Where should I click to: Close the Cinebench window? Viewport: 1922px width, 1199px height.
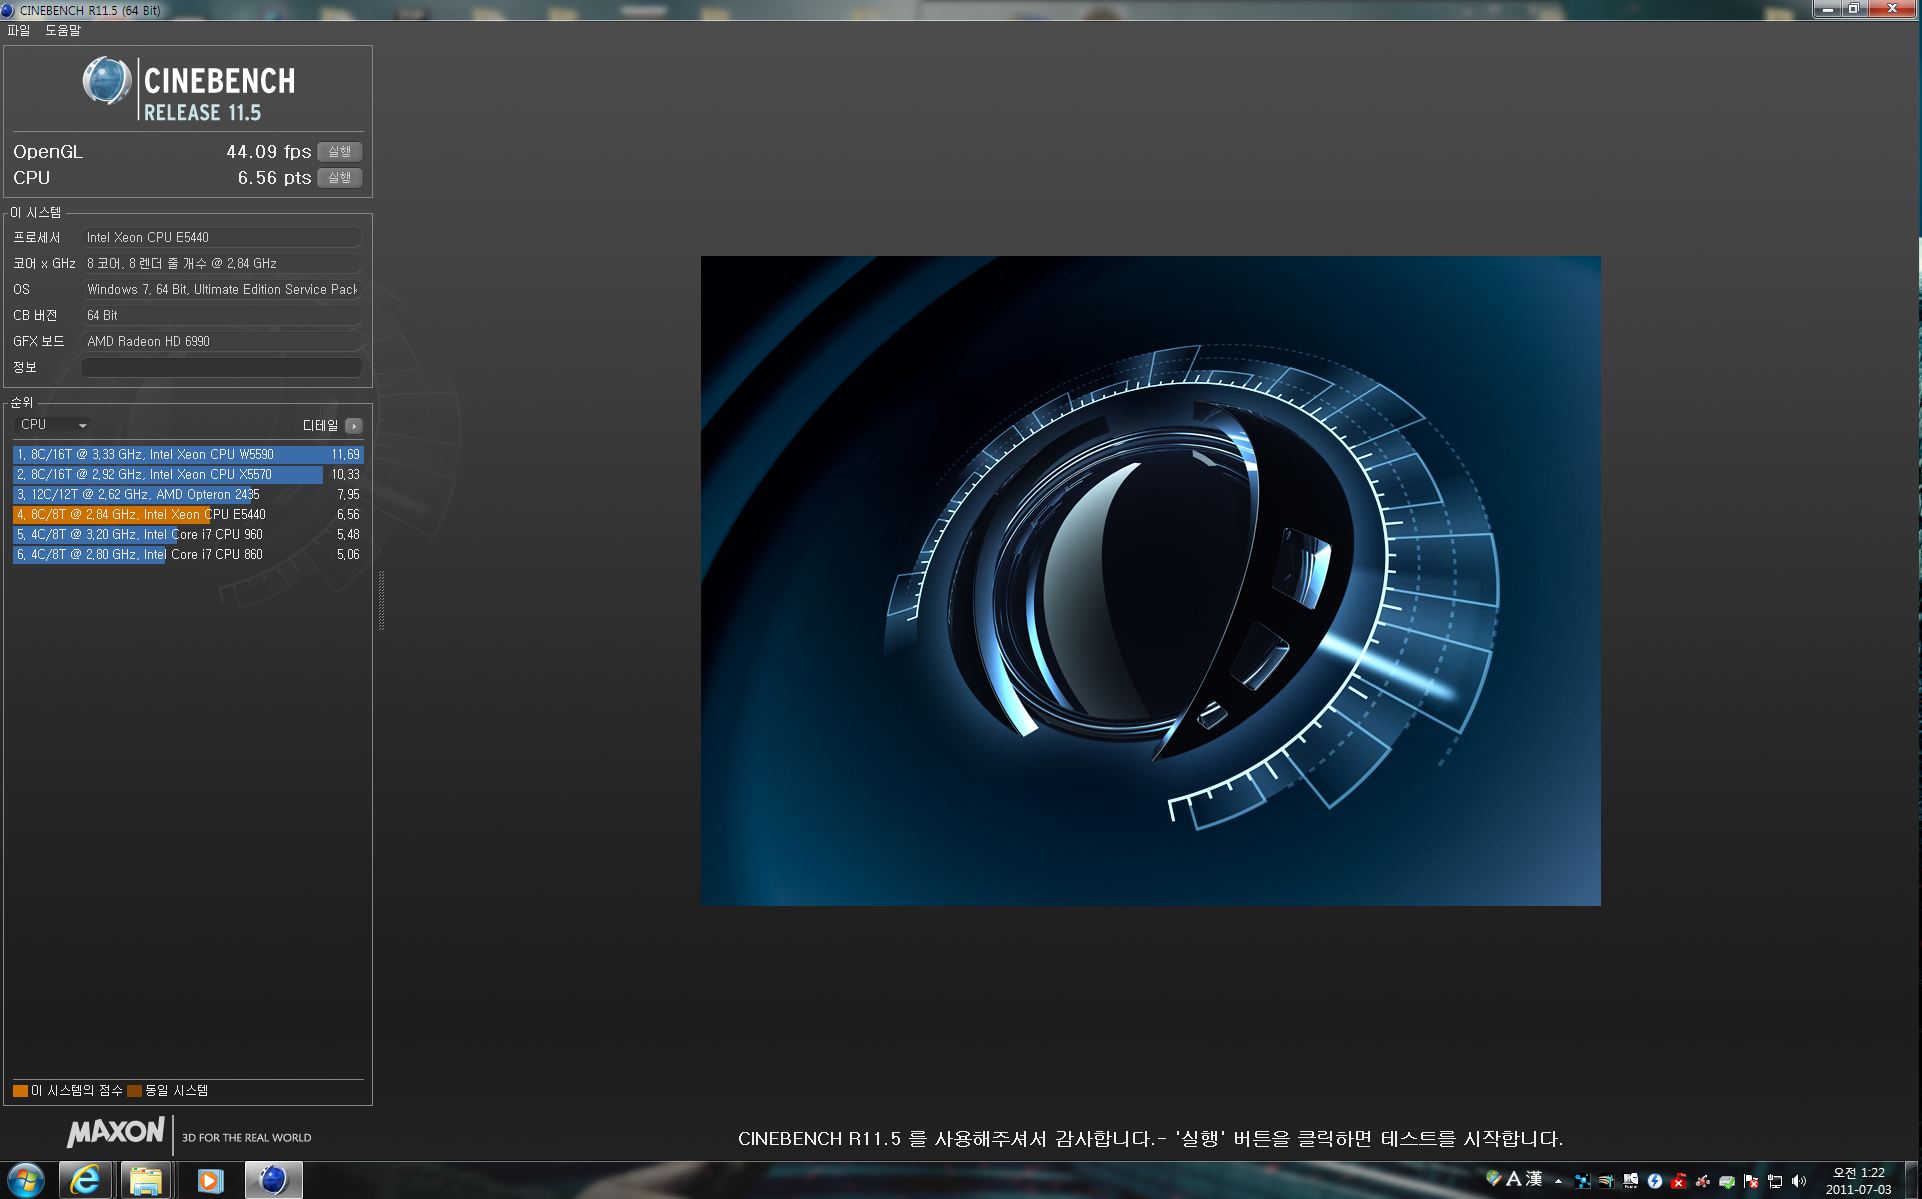click(1893, 9)
